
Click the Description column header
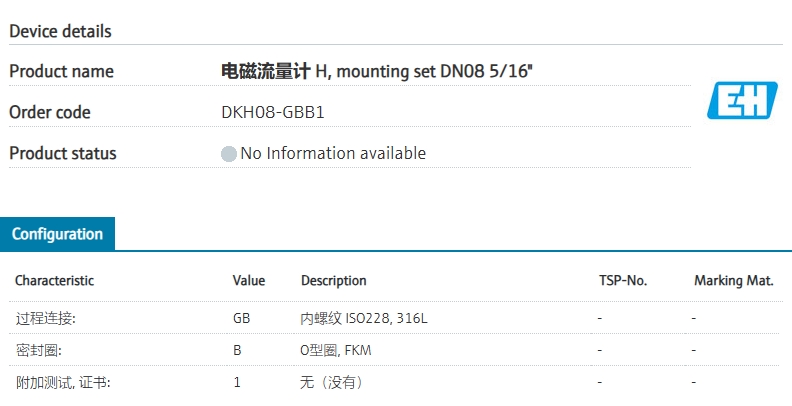tap(333, 281)
